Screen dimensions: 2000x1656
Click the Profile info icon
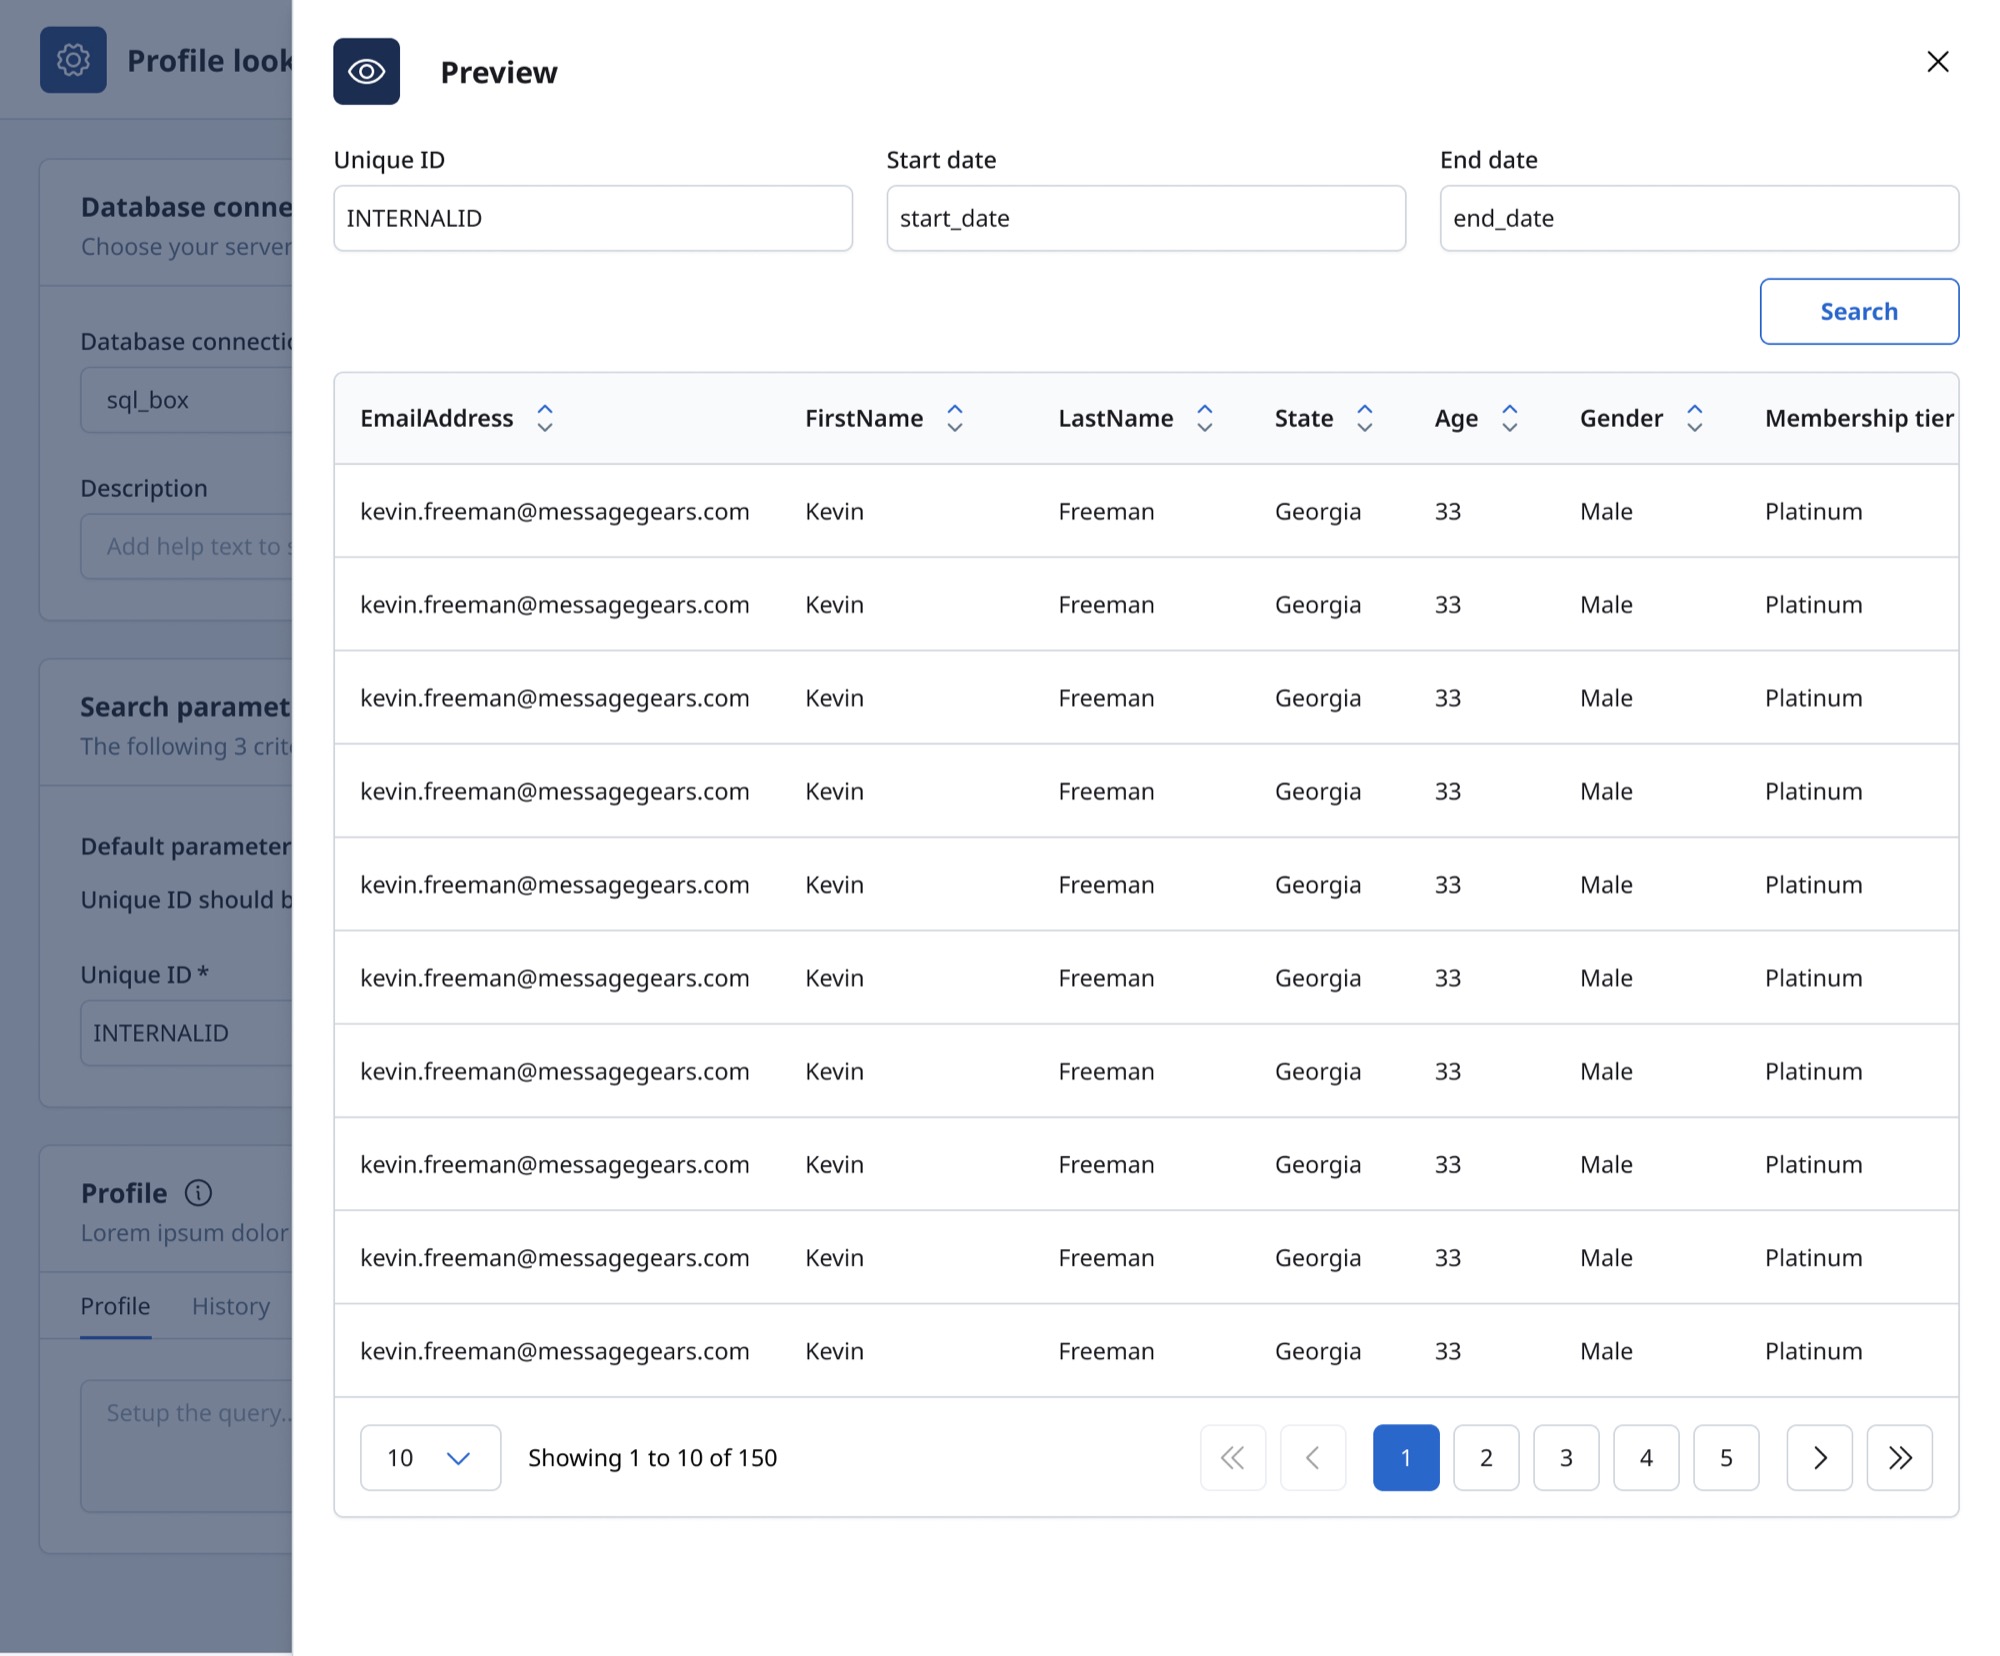coord(198,1192)
